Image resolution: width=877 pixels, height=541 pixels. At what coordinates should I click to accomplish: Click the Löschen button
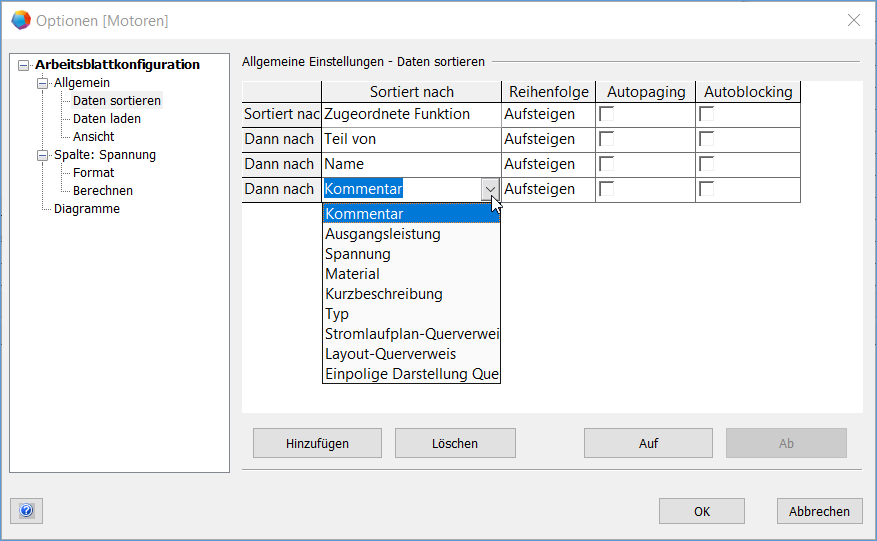tap(455, 443)
